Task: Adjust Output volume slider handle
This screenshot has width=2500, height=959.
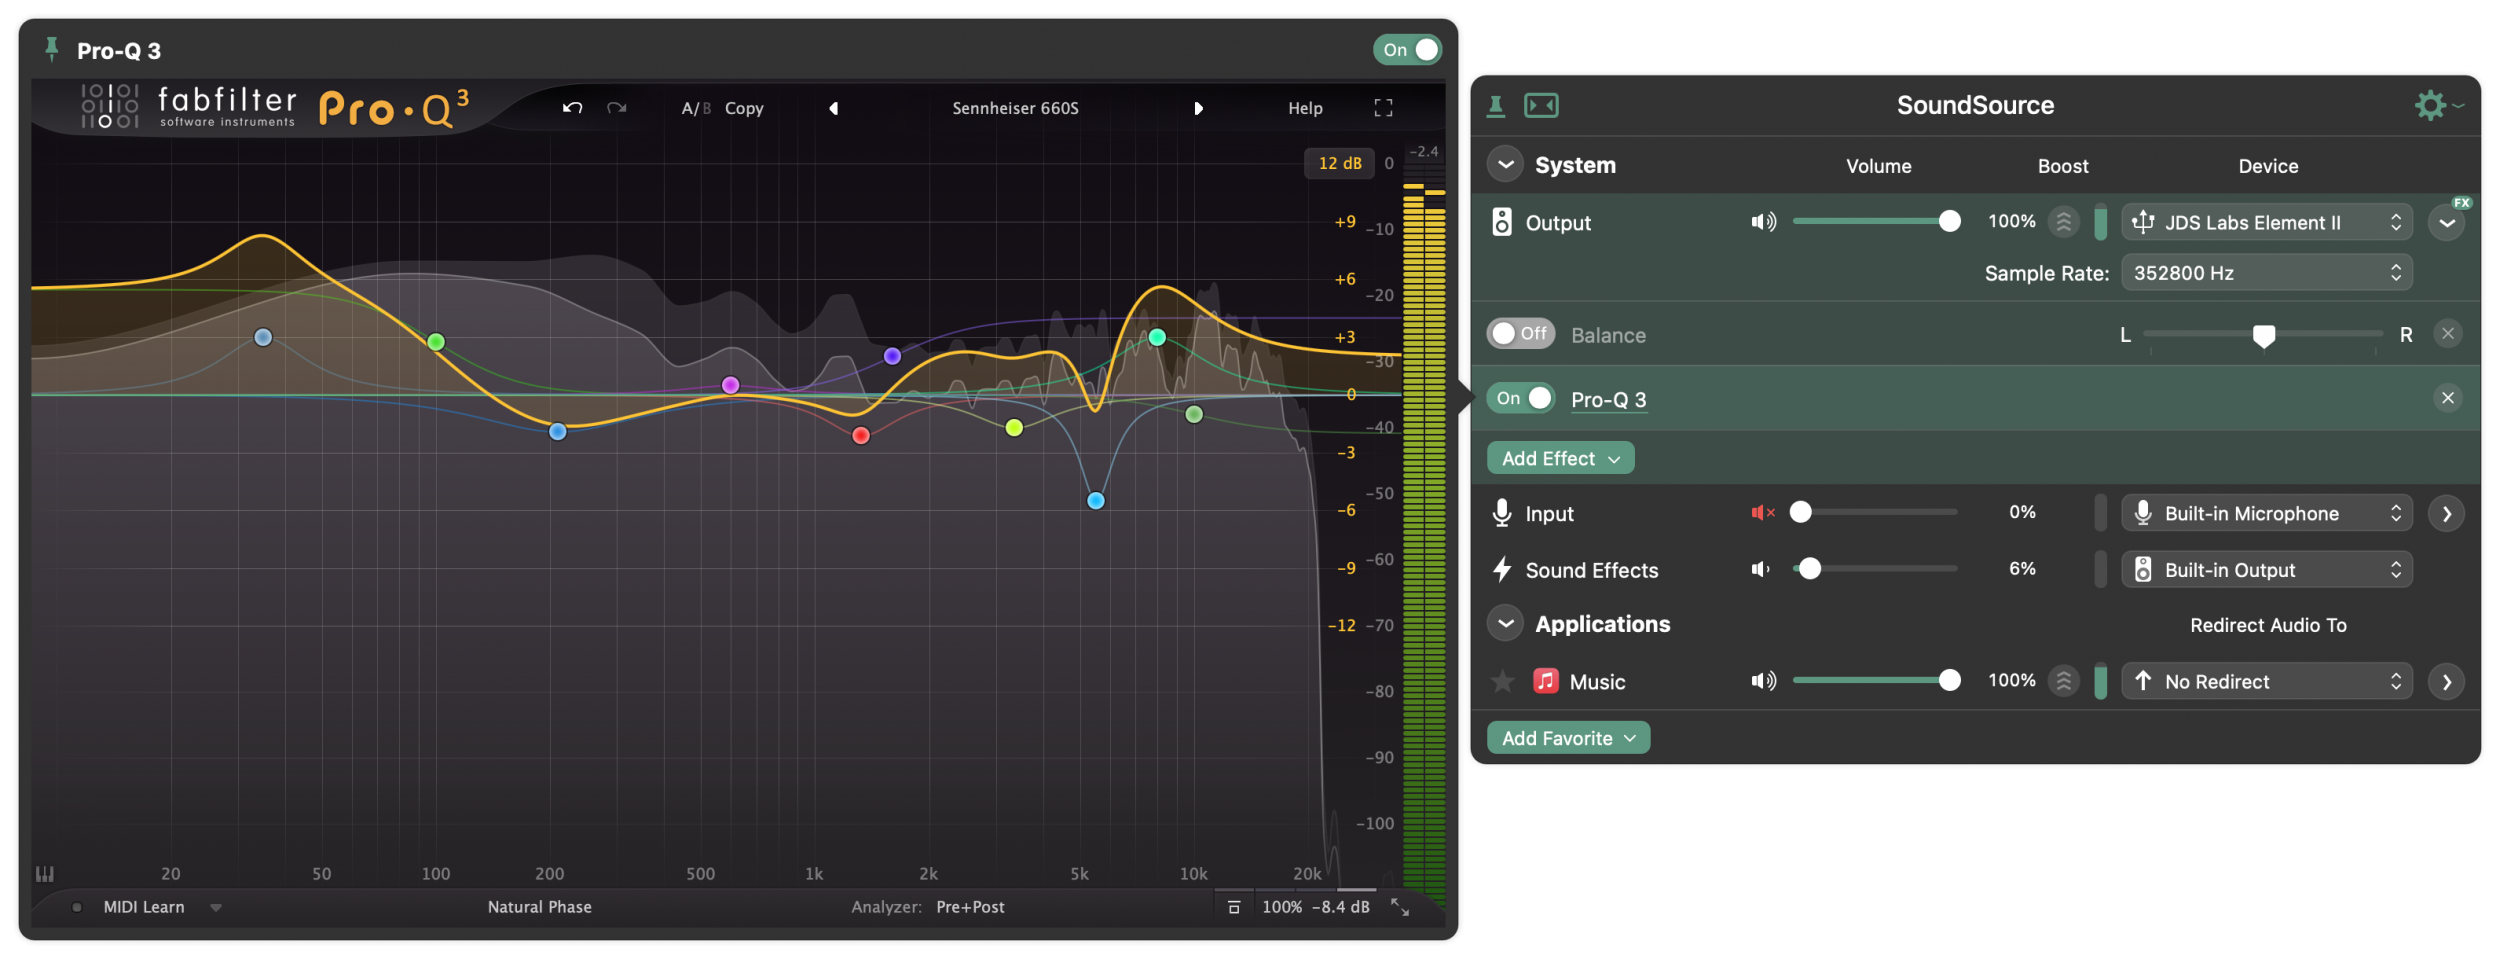Action: (x=1949, y=222)
